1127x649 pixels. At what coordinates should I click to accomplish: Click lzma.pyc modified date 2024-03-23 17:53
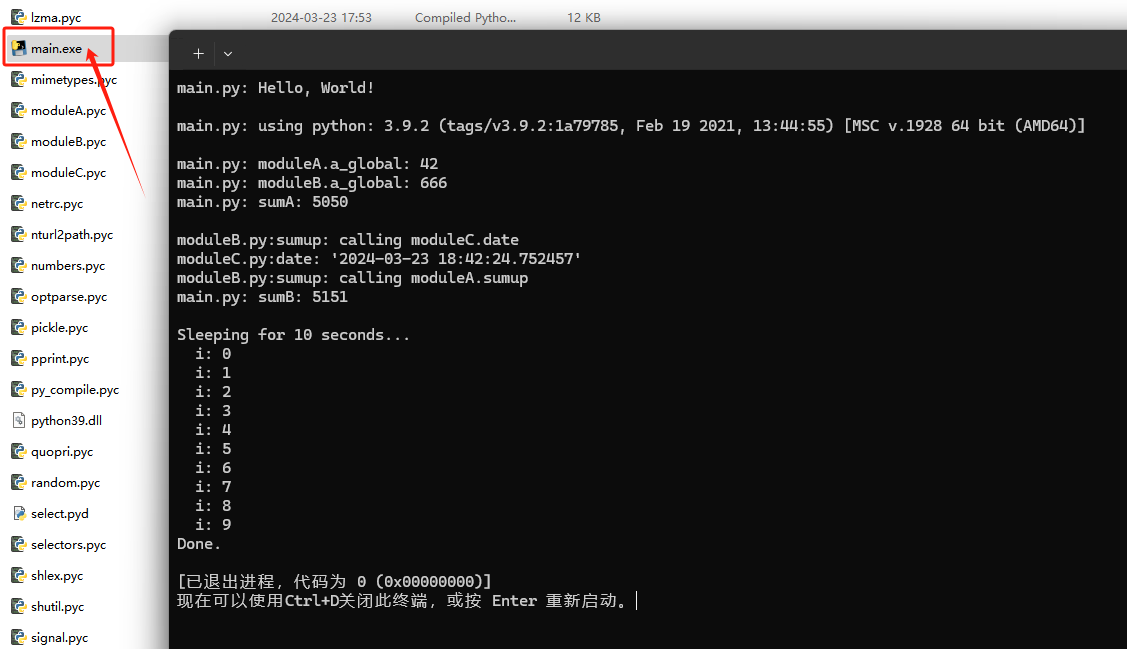pyautogui.click(x=321, y=17)
